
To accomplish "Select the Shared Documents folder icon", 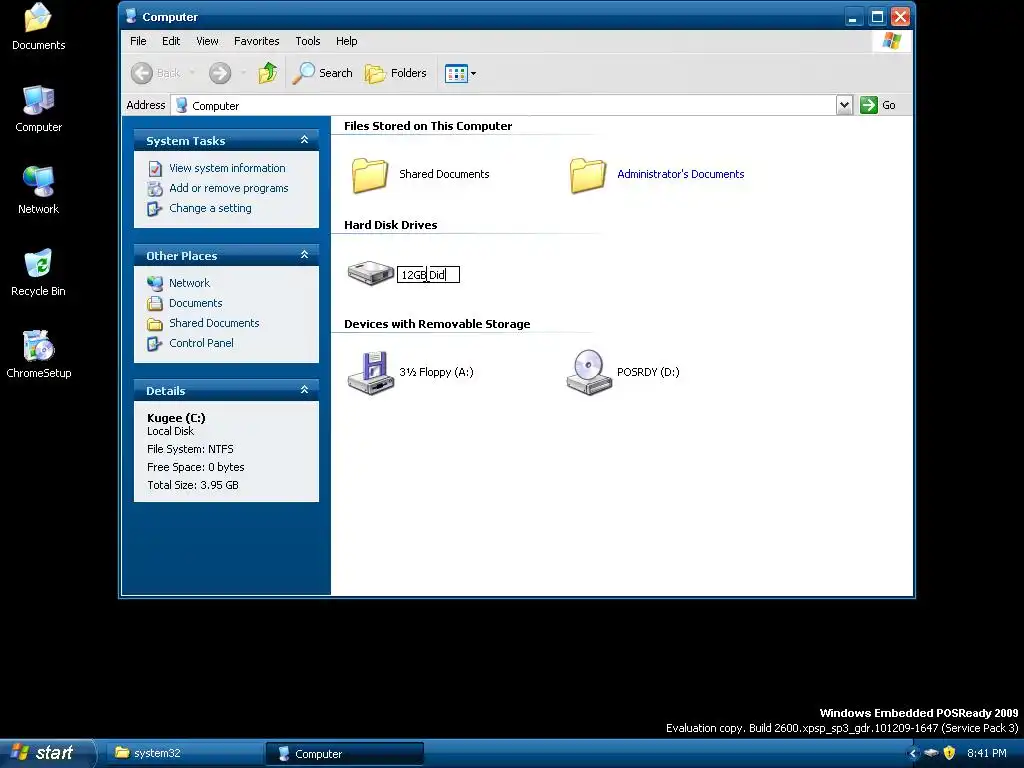I will (x=370, y=175).
